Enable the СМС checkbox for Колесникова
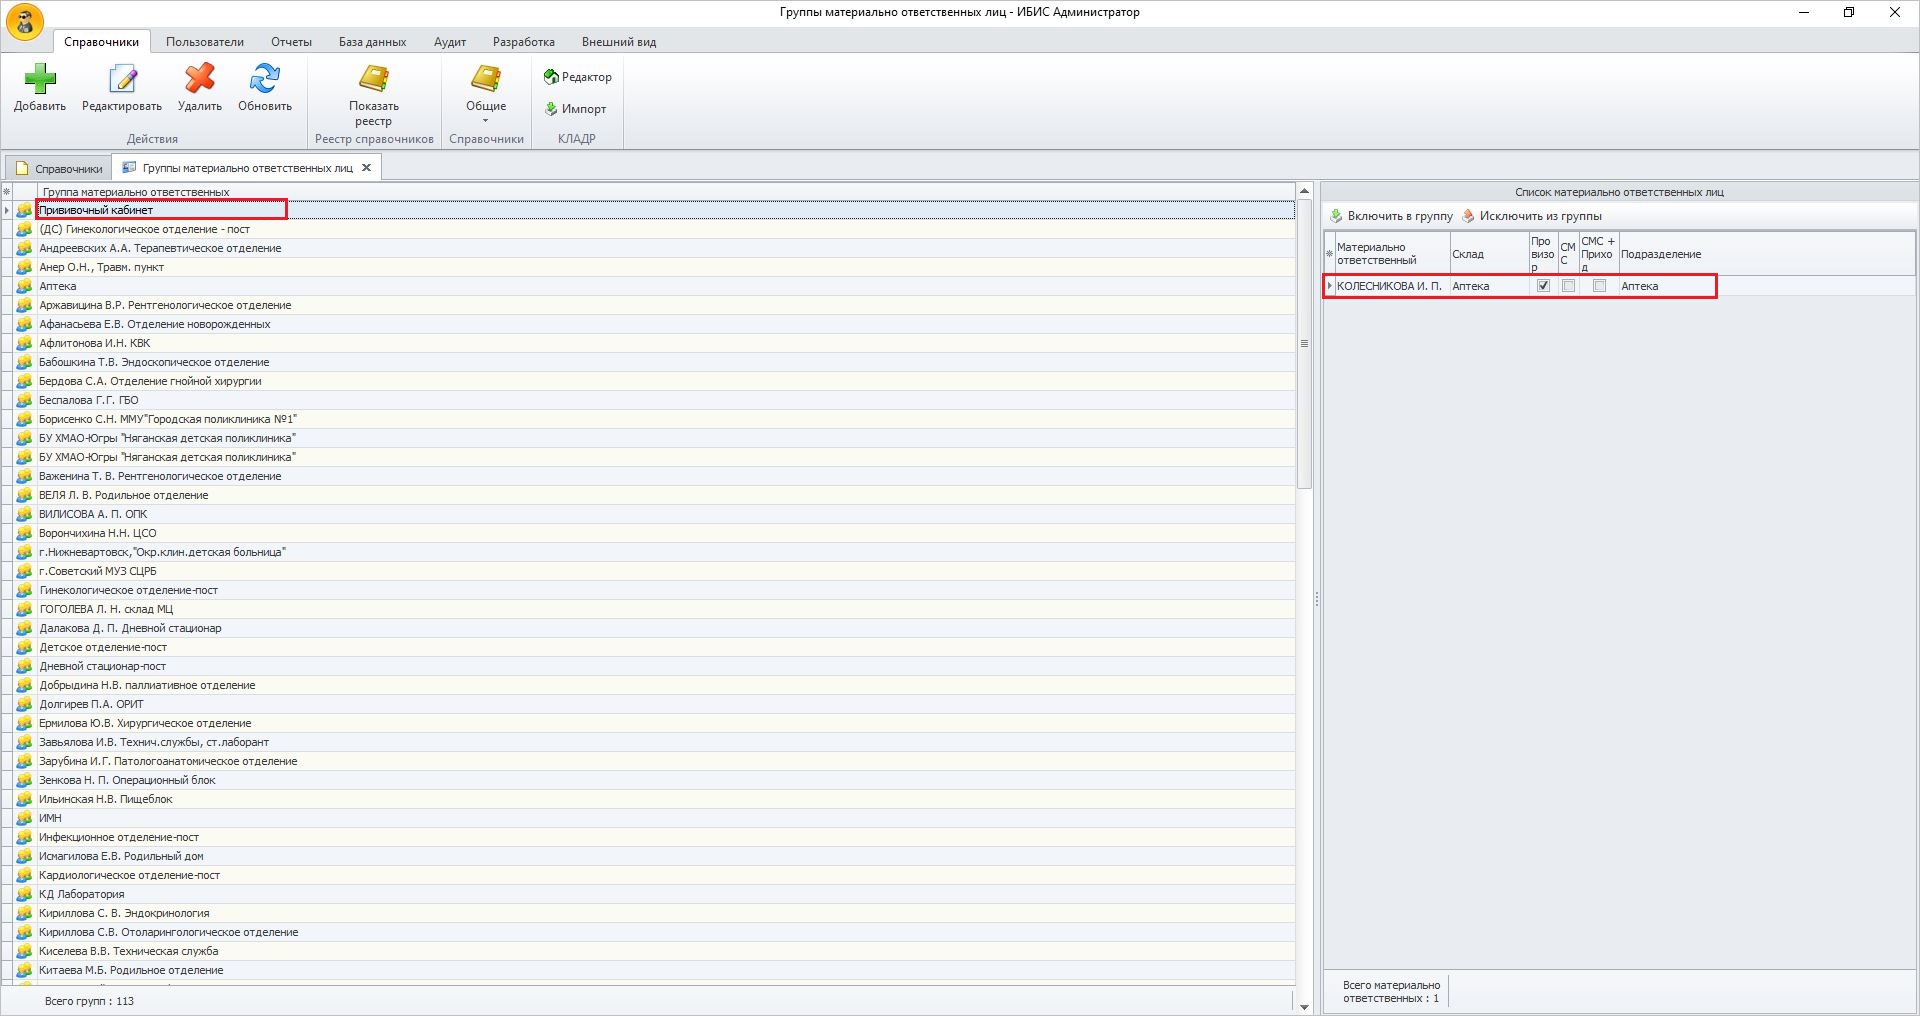The width and height of the screenshot is (1920, 1016). pyautogui.click(x=1568, y=286)
